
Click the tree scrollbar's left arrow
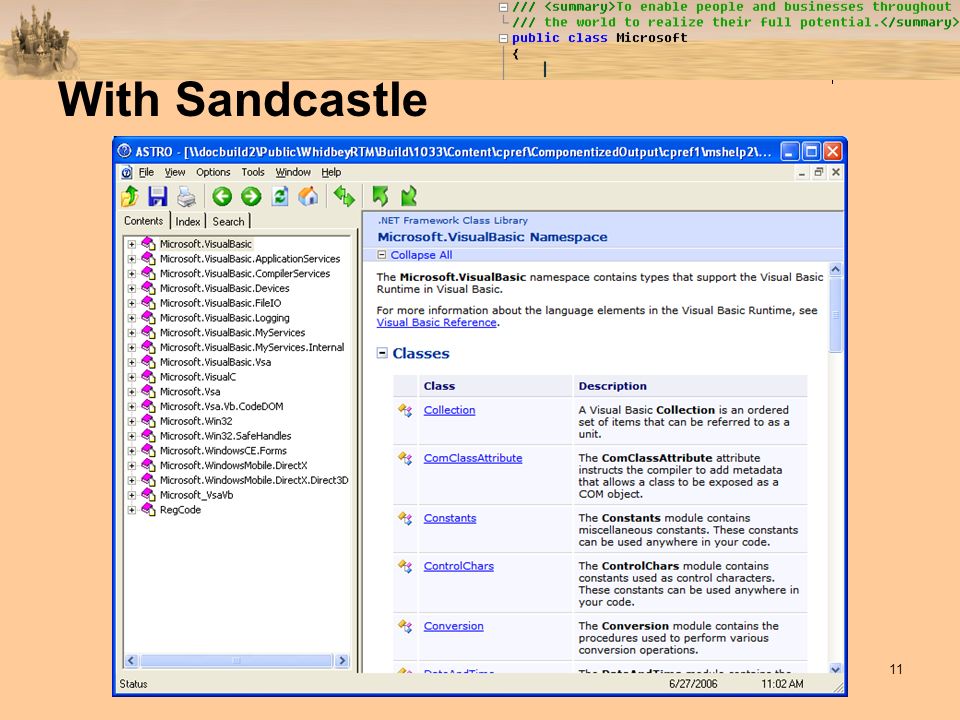(131, 661)
